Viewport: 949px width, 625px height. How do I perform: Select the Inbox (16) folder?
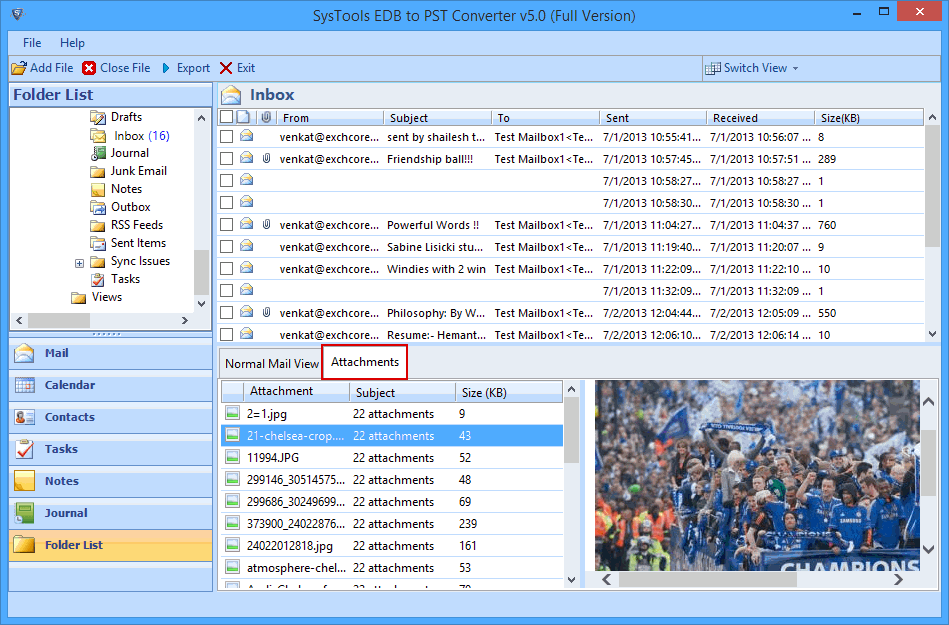pos(142,136)
